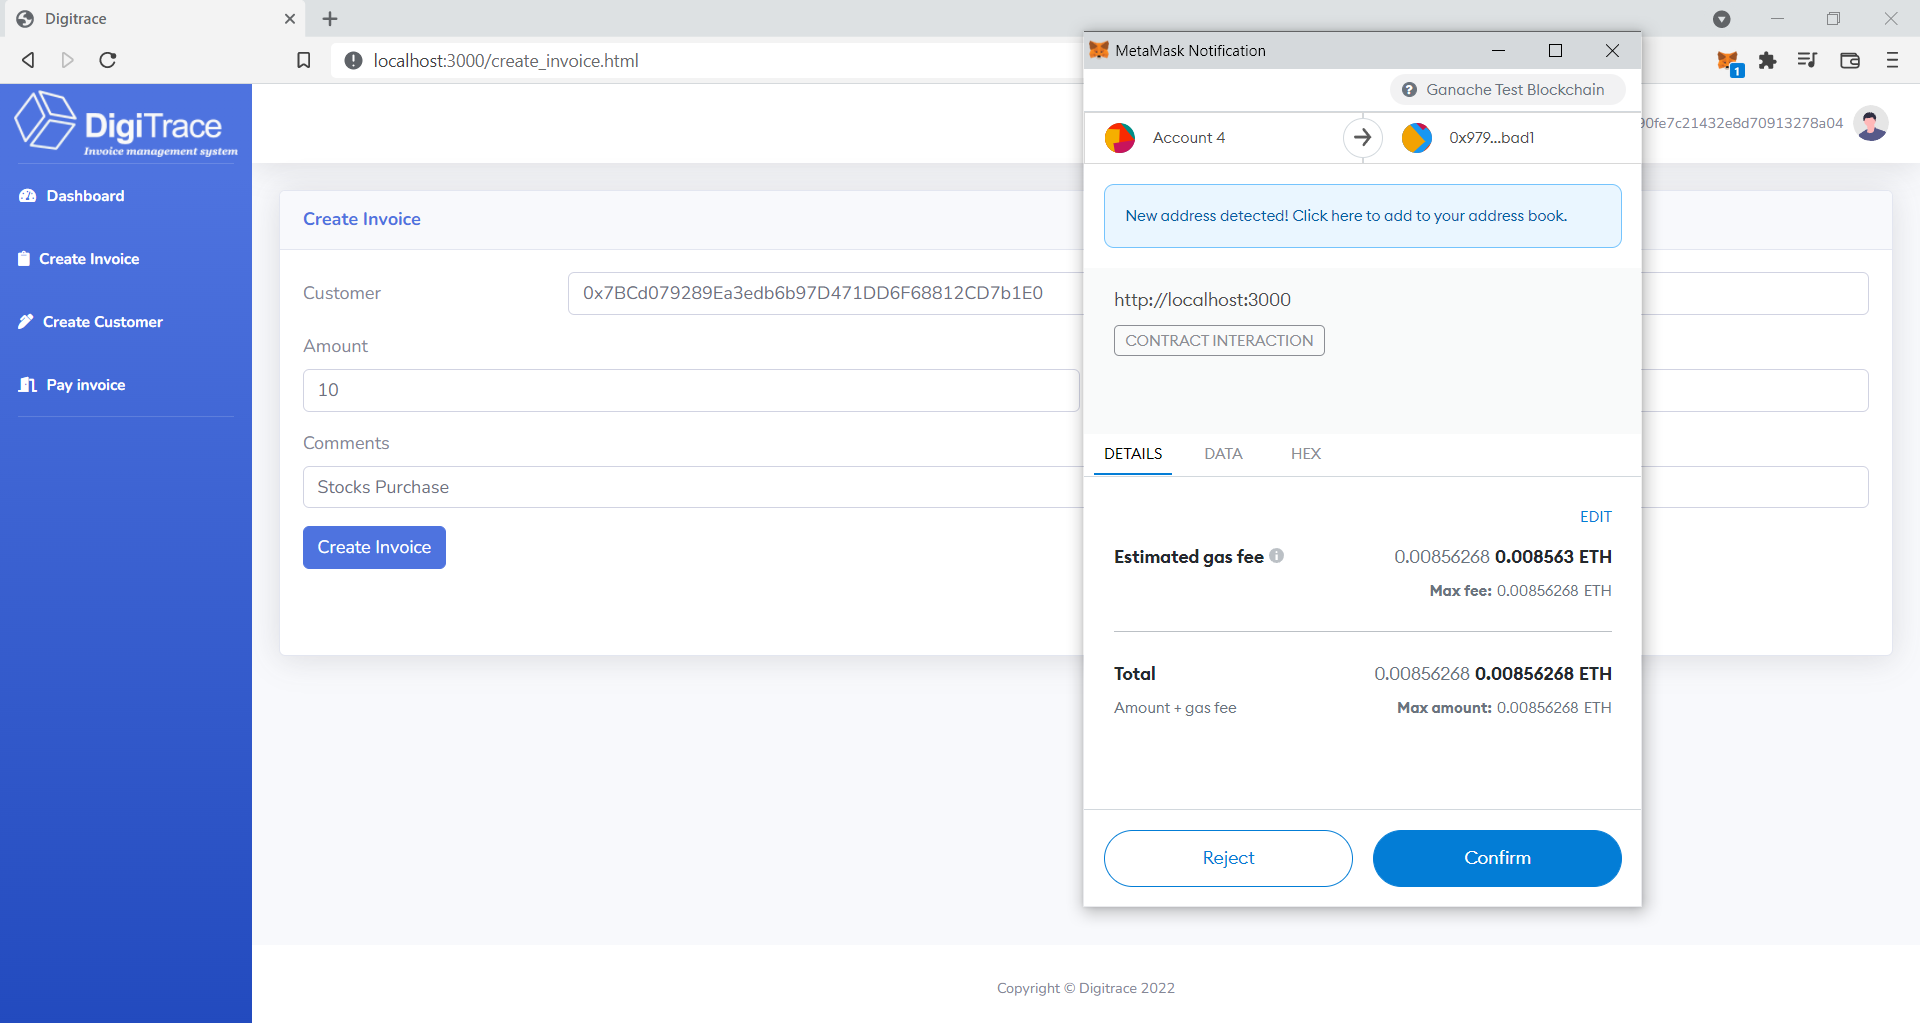The width and height of the screenshot is (1920, 1023).
Task: Switch to the HEX tab
Action: tap(1306, 454)
